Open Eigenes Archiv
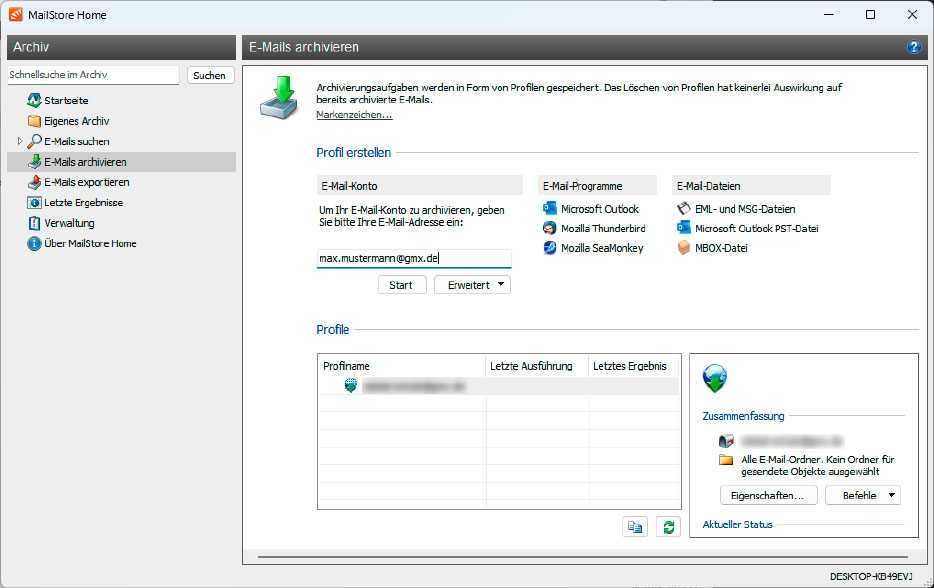This screenshot has height=588, width=934. click(x=77, y=121)
